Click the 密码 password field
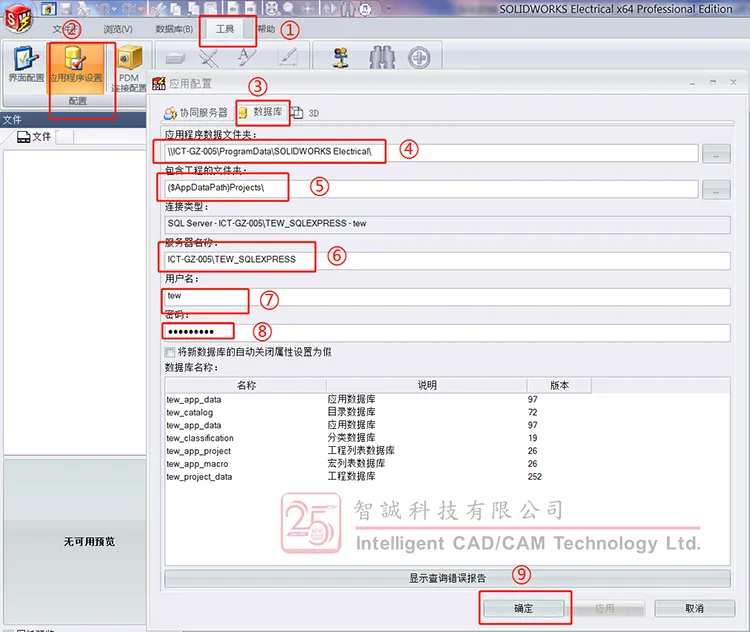The image size is (750, 632). (x=447, y=333)
